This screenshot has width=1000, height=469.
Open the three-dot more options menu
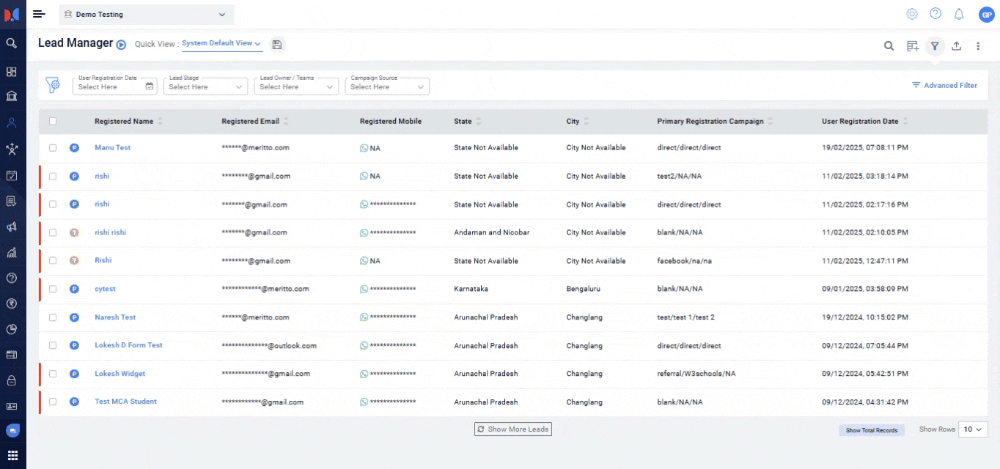coord(978,46)
